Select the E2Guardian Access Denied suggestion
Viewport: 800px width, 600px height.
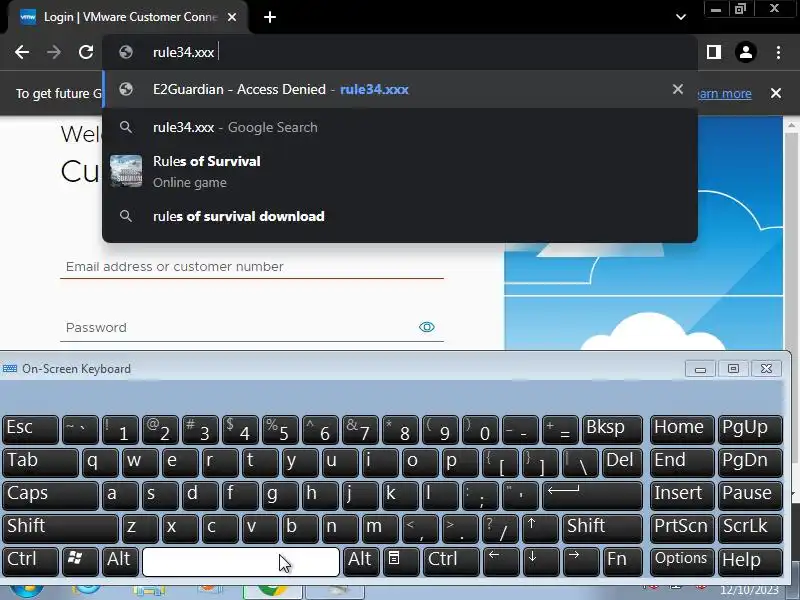pyautogui.click(x=399, y=89)
